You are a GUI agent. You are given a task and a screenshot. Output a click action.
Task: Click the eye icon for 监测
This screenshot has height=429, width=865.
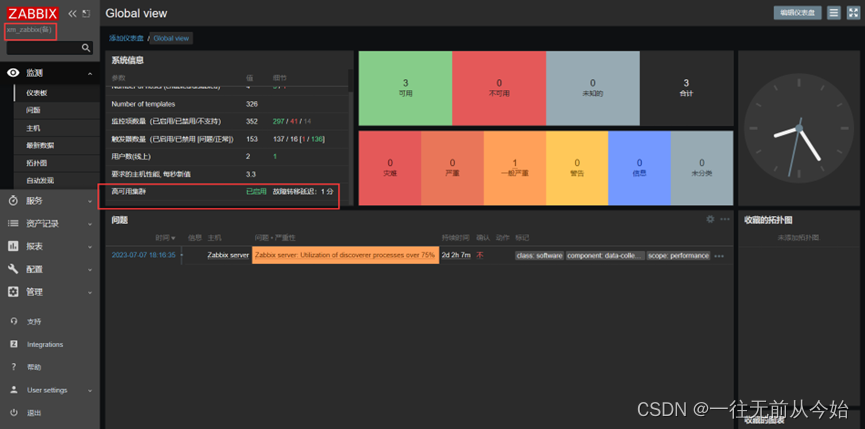(14, 73)
